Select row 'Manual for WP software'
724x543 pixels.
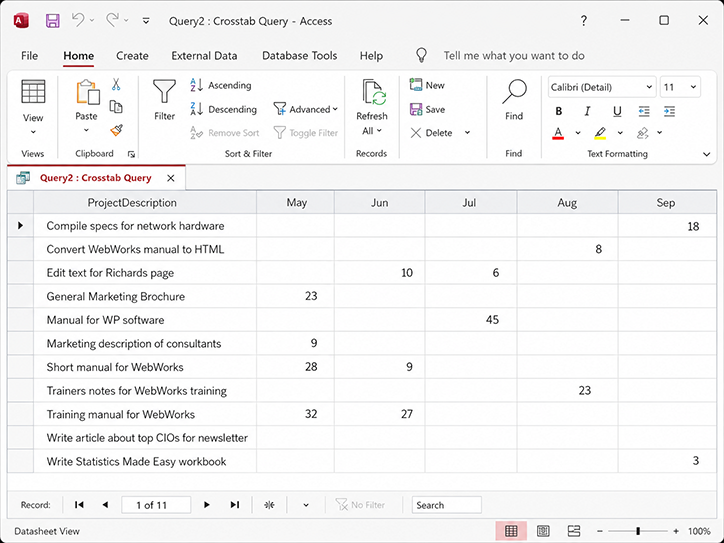(x=20, y=320)
